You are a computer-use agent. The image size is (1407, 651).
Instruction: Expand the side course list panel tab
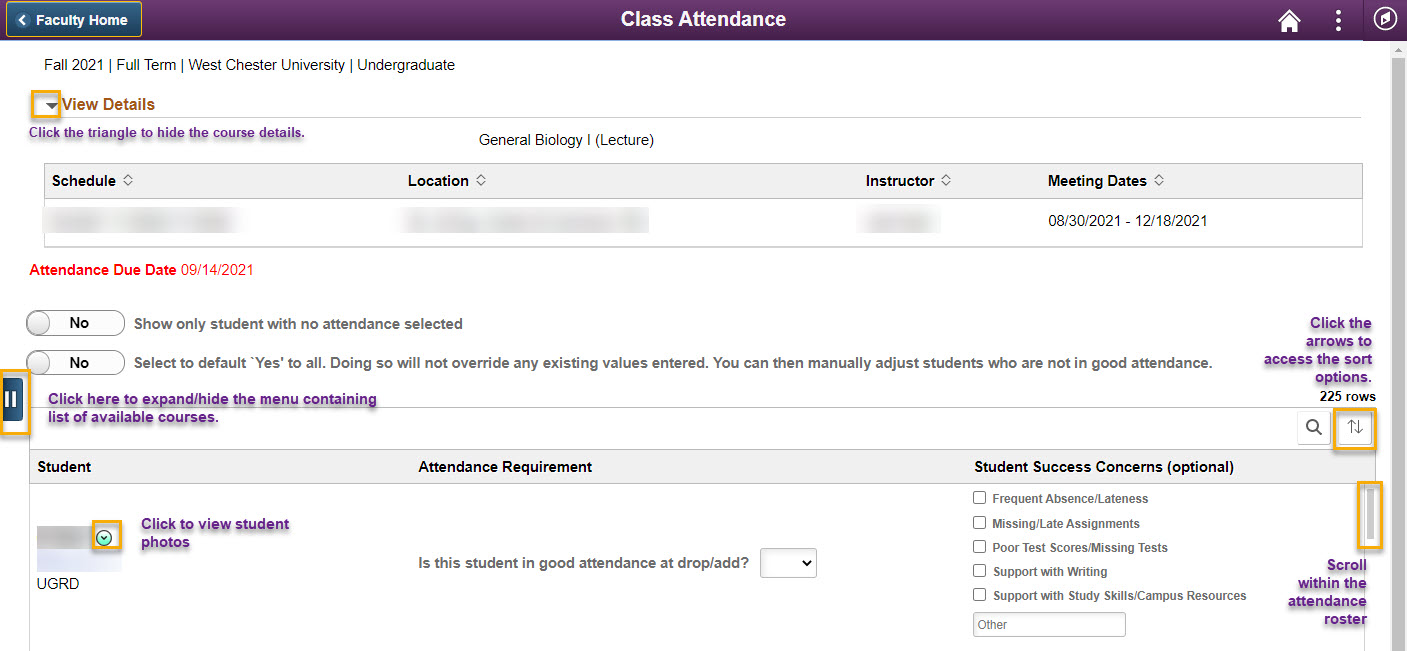(x=12, y=400)
